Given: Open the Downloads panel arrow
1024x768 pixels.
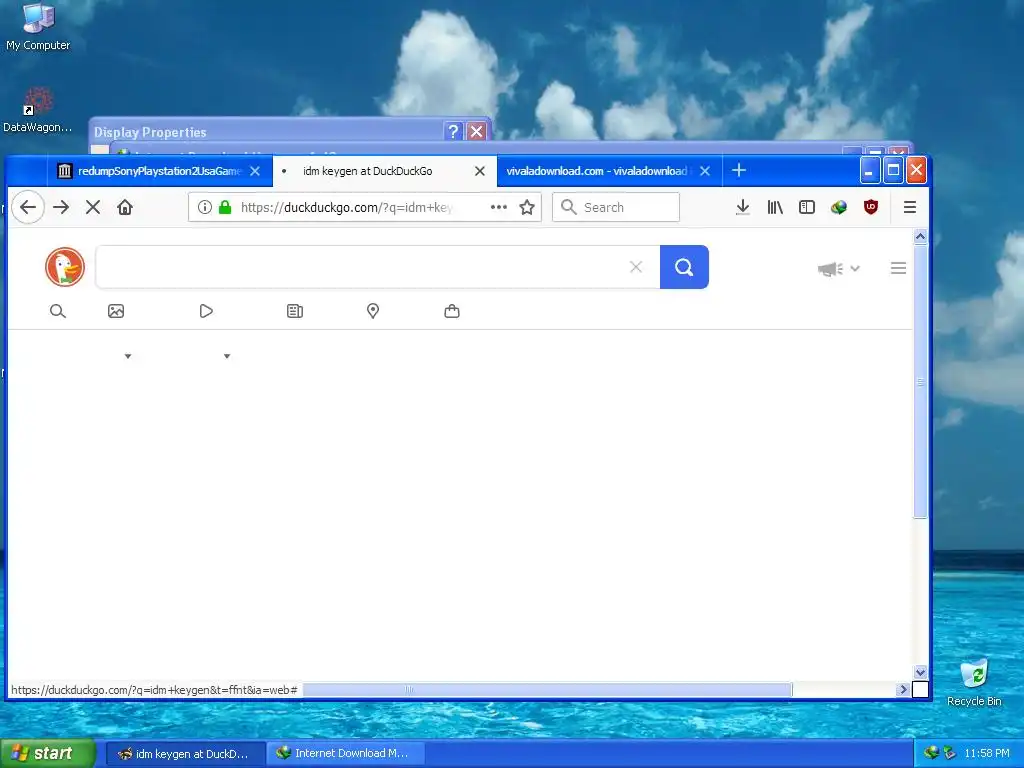Looking at the screenshot, I should [743, 207].
